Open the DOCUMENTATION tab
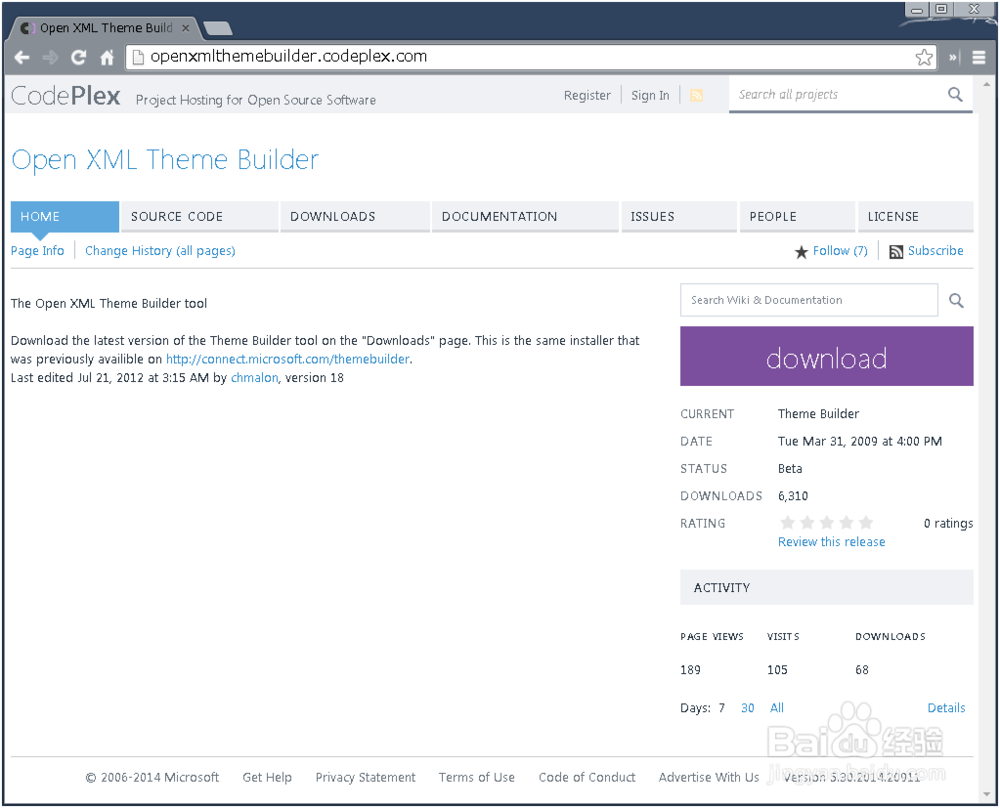Viewport: 1000px width, 808px height. [x=526, y=217]
